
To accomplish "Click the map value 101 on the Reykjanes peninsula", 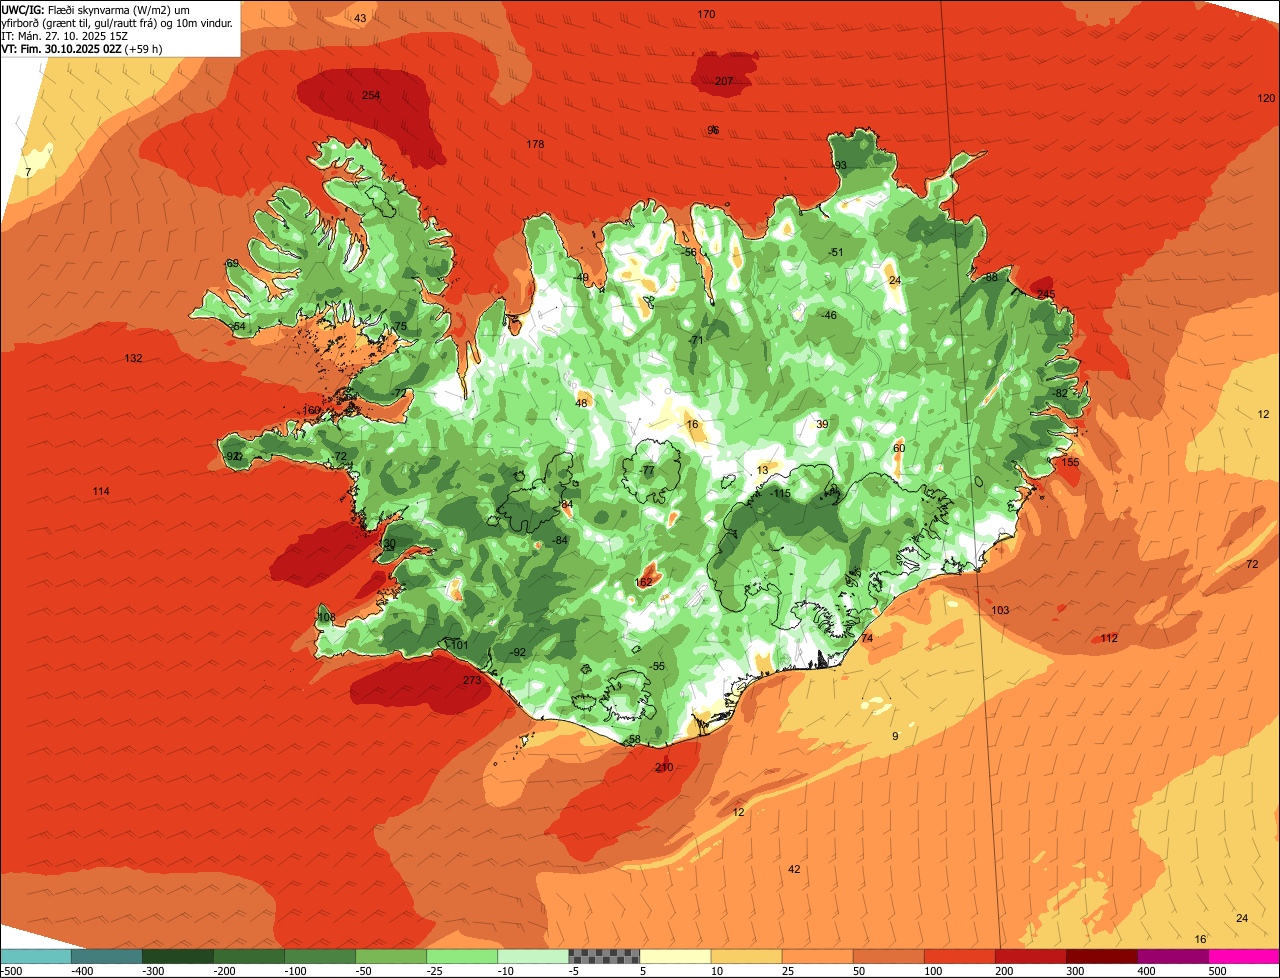I will coord(460,645).
